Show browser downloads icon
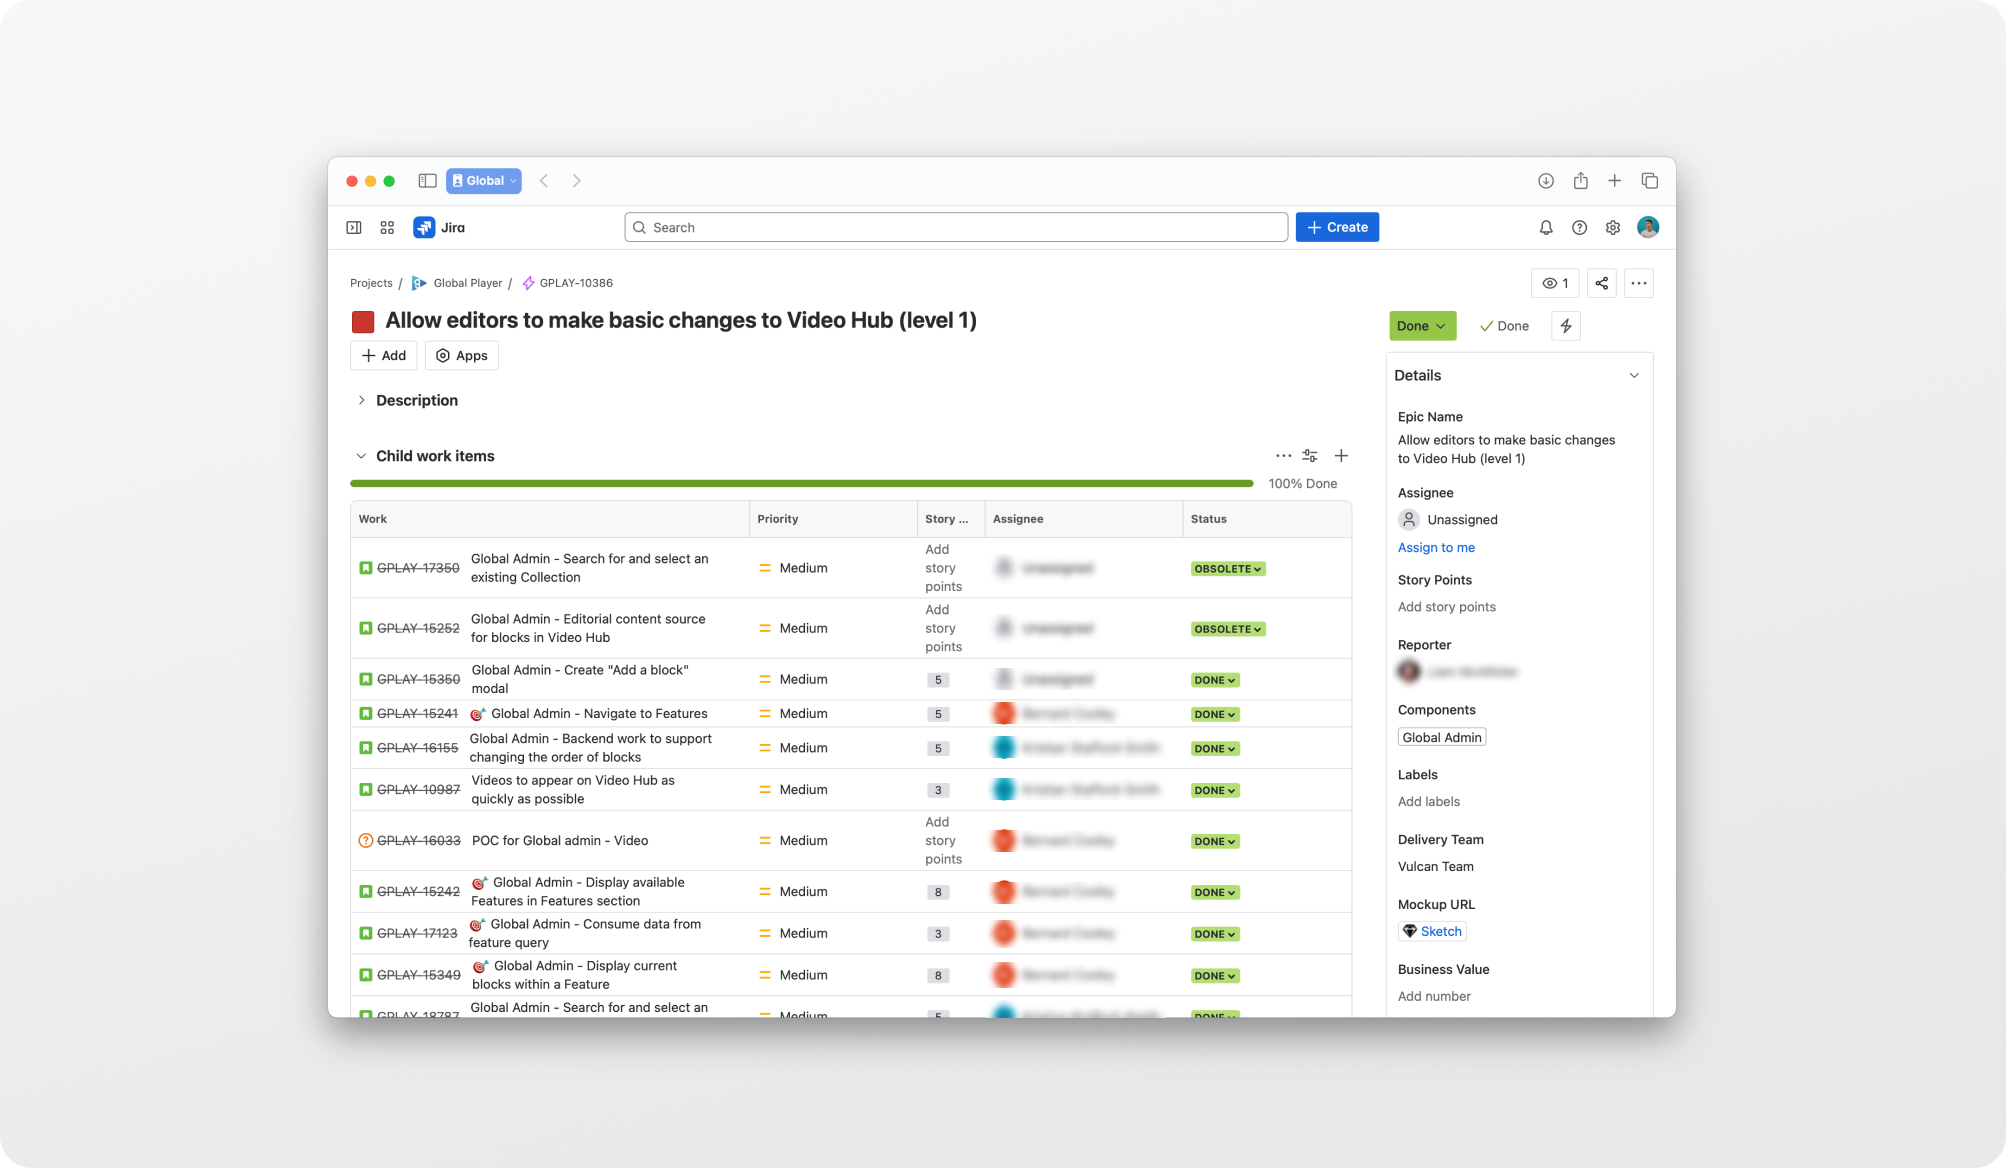This screenshot has height=1168, width=2006. click(1546, 181)
